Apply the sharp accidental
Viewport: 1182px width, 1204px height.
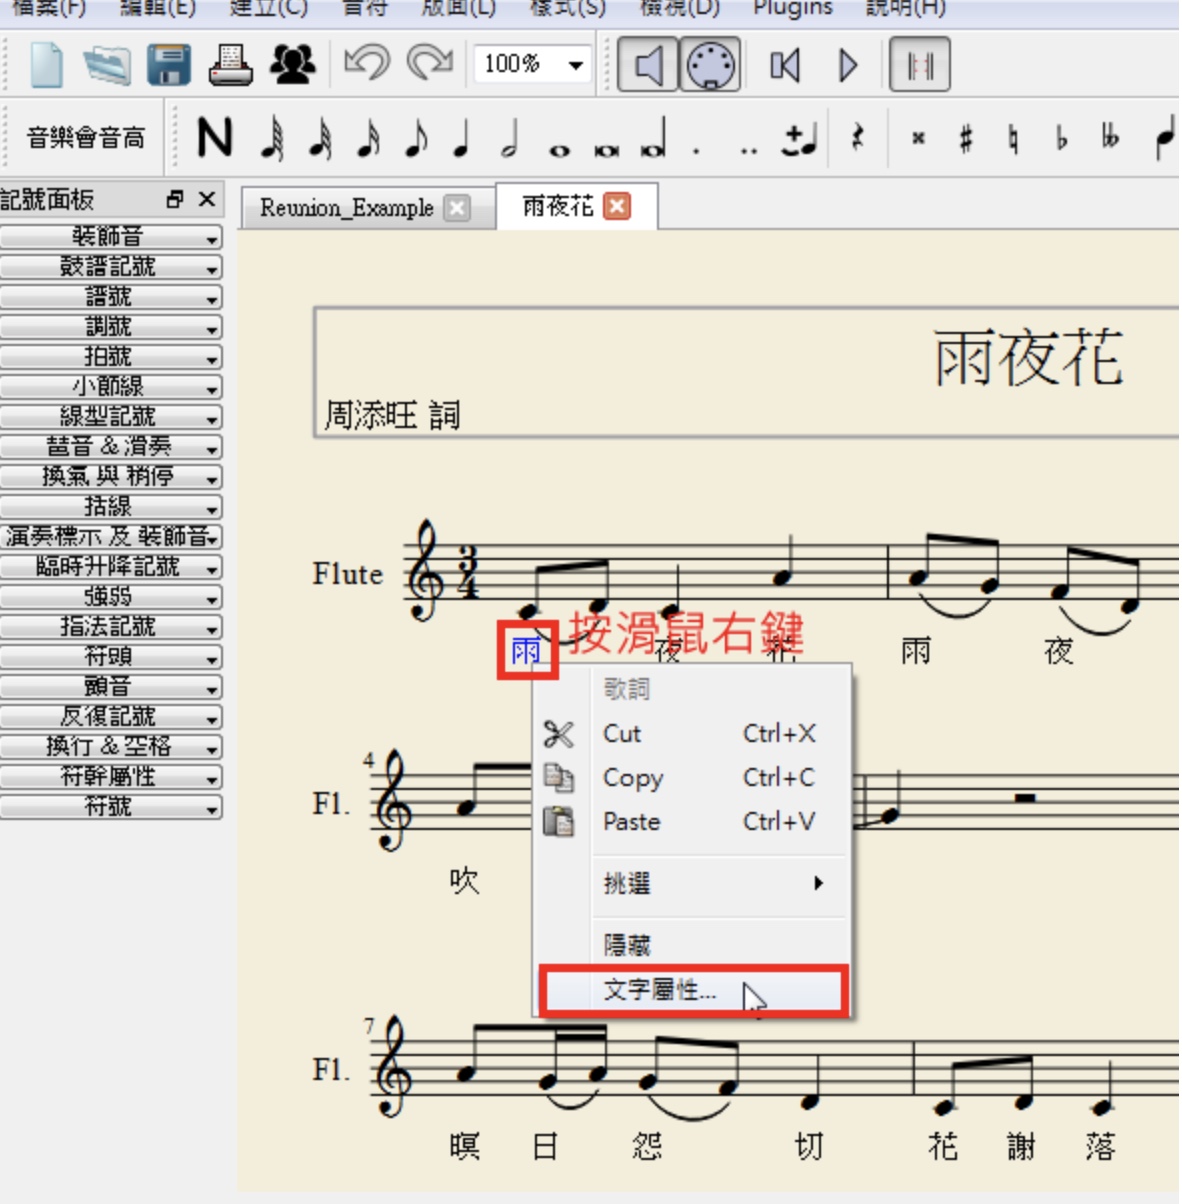click(x=965, y=138)
